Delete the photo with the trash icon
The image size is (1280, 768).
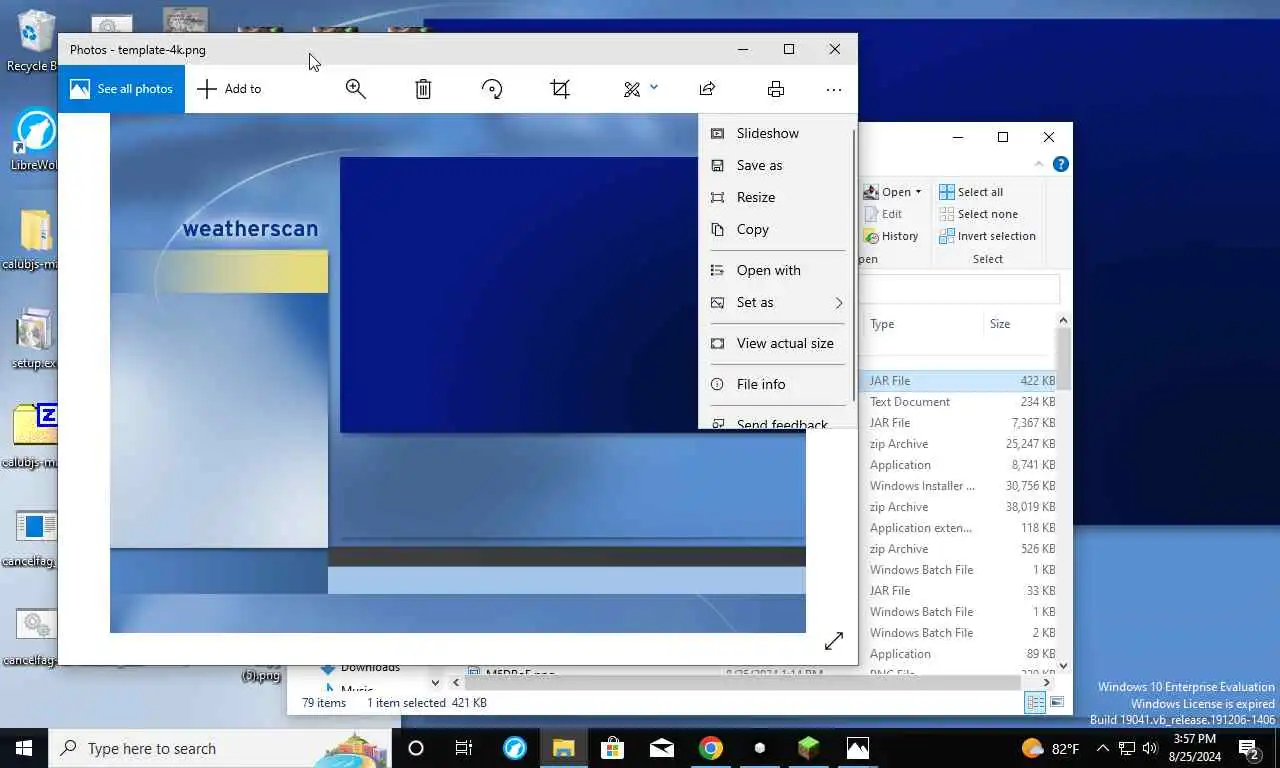point(423,89)
